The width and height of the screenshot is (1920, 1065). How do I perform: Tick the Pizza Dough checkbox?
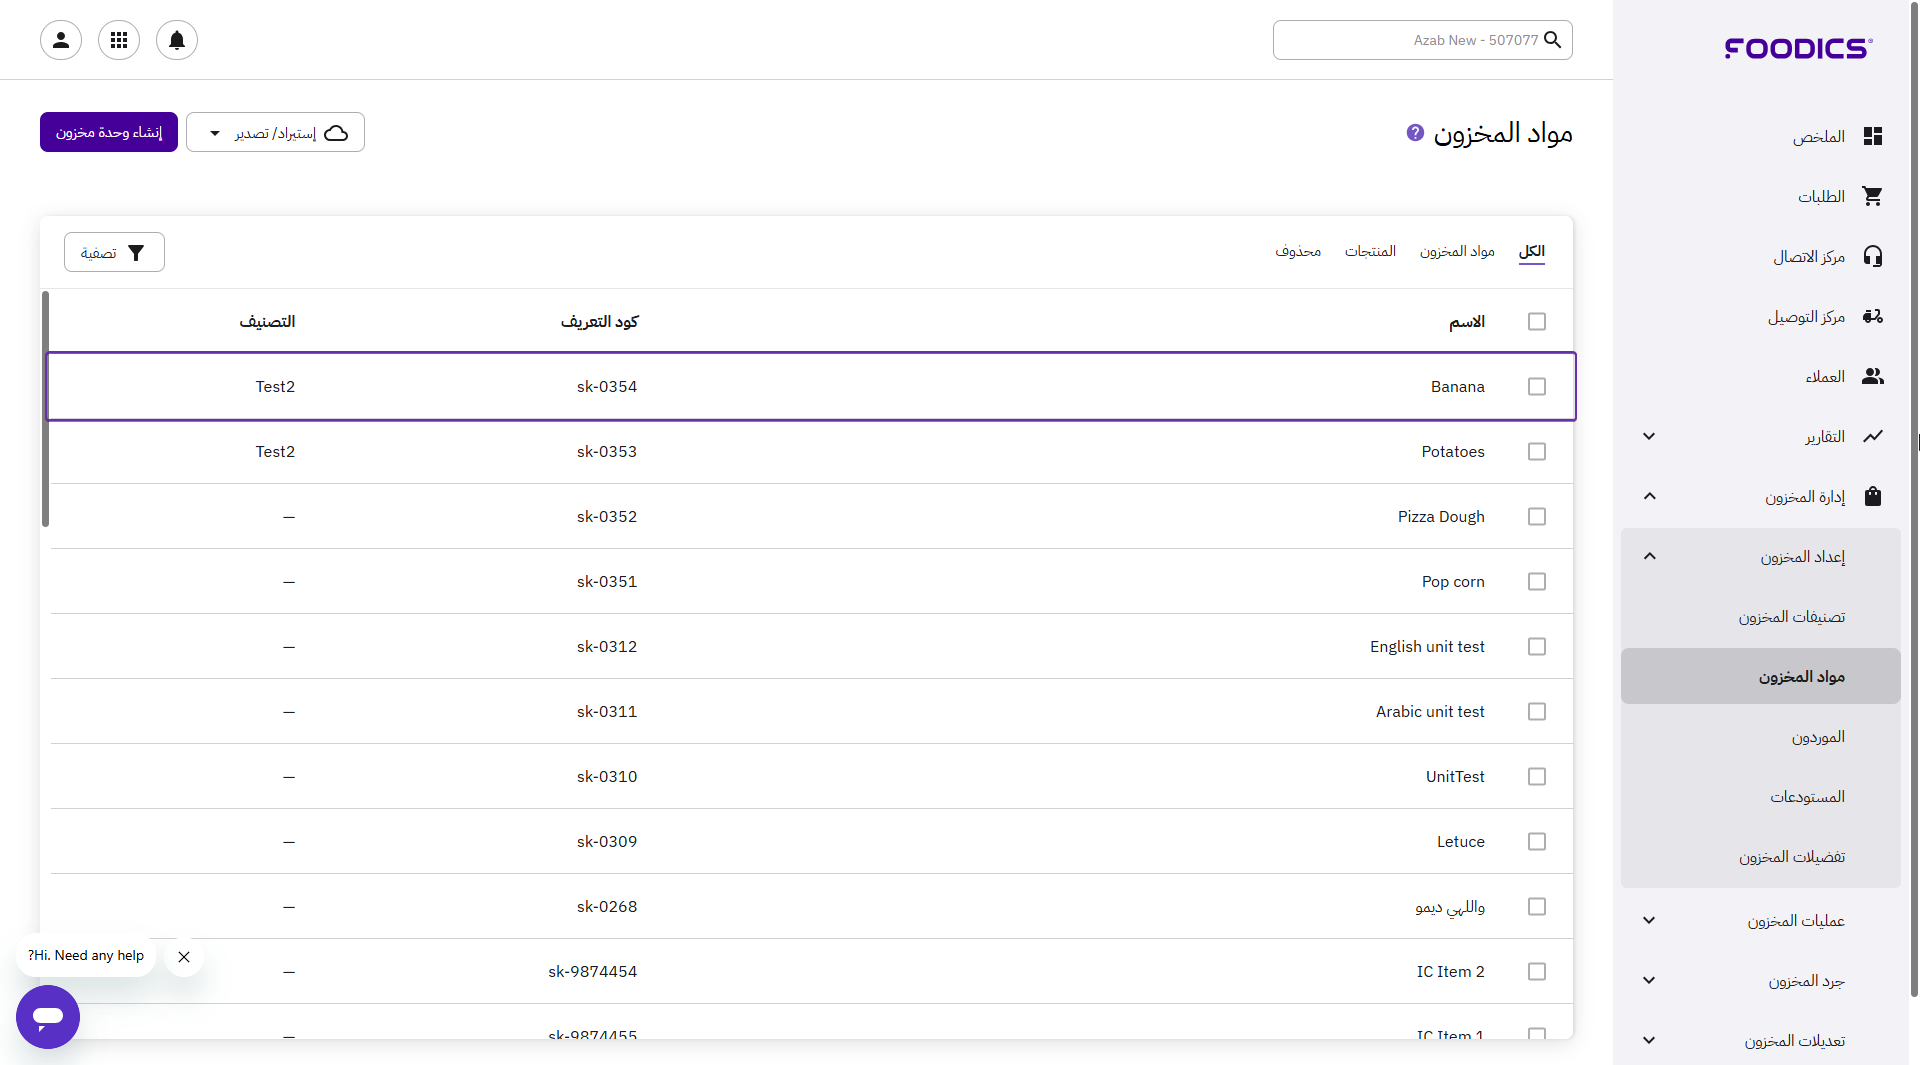tap(1536, 516)
